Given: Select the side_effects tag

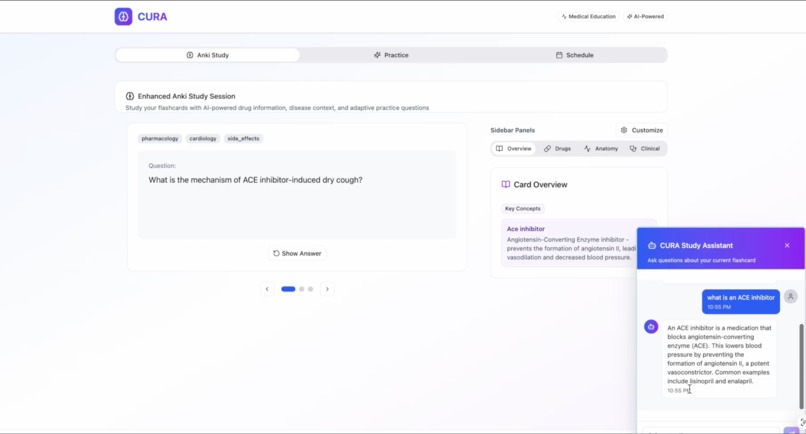Looking at the screenshot, I should [243, 138].
